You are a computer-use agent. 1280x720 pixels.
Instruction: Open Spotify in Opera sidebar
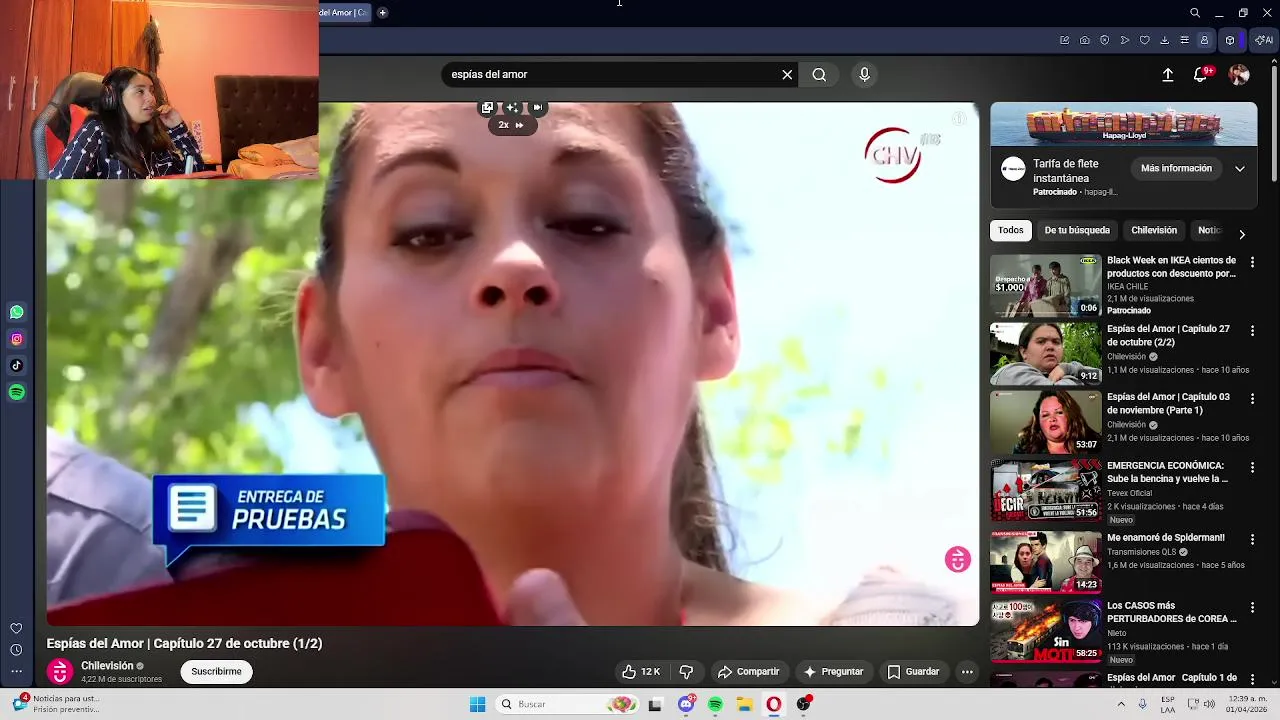click(x=16, y=393)
